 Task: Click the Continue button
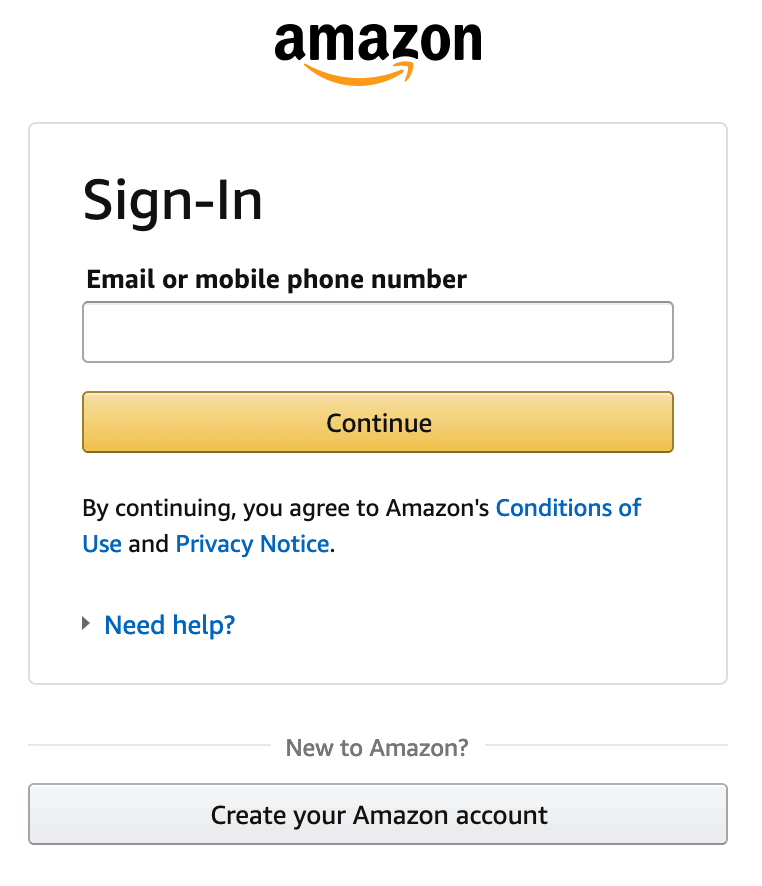(x=378, y=422)
